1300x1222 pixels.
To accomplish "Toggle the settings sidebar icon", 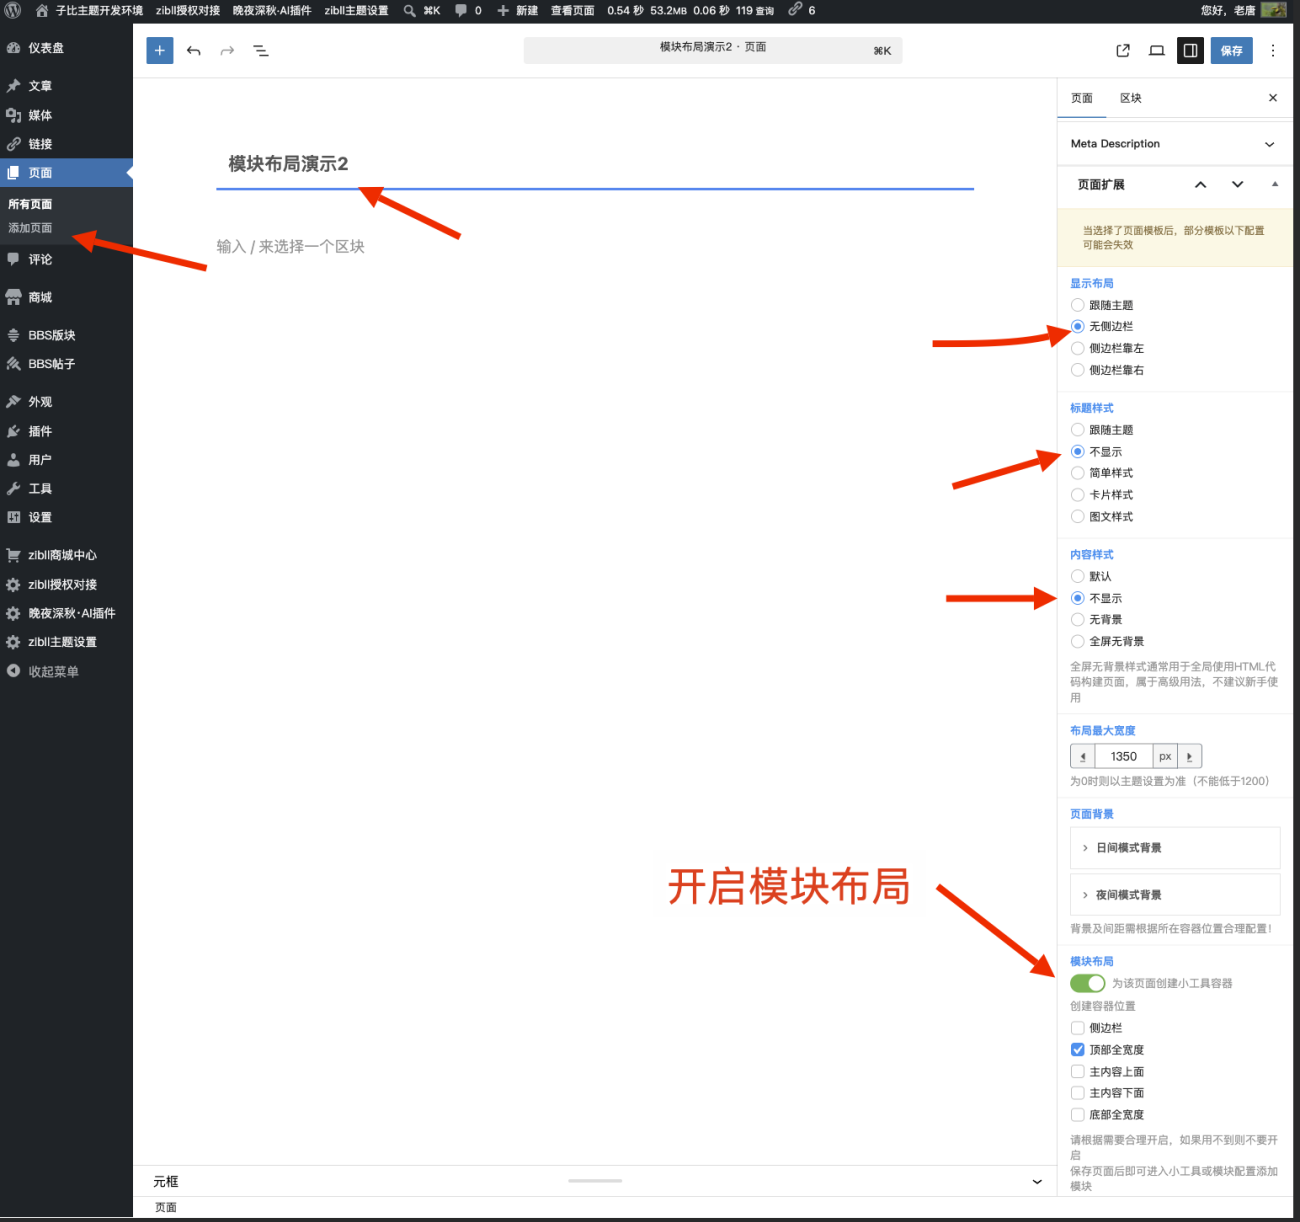I will point(1190,50).
